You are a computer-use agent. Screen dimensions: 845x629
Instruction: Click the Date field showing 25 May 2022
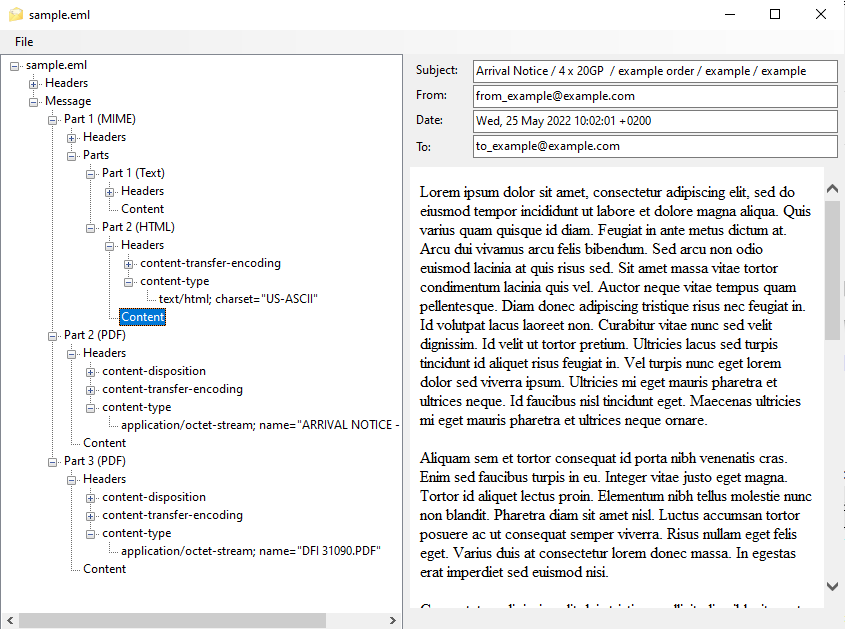655,120
